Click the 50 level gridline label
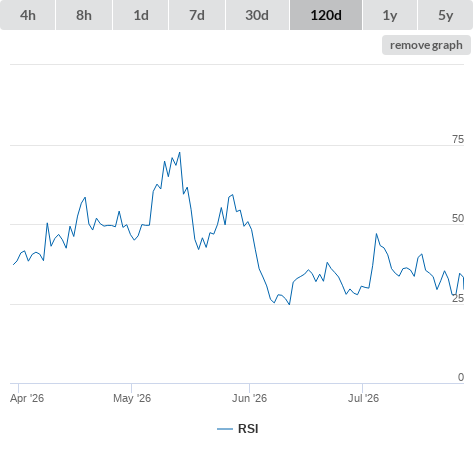 (x=458, y=218)
